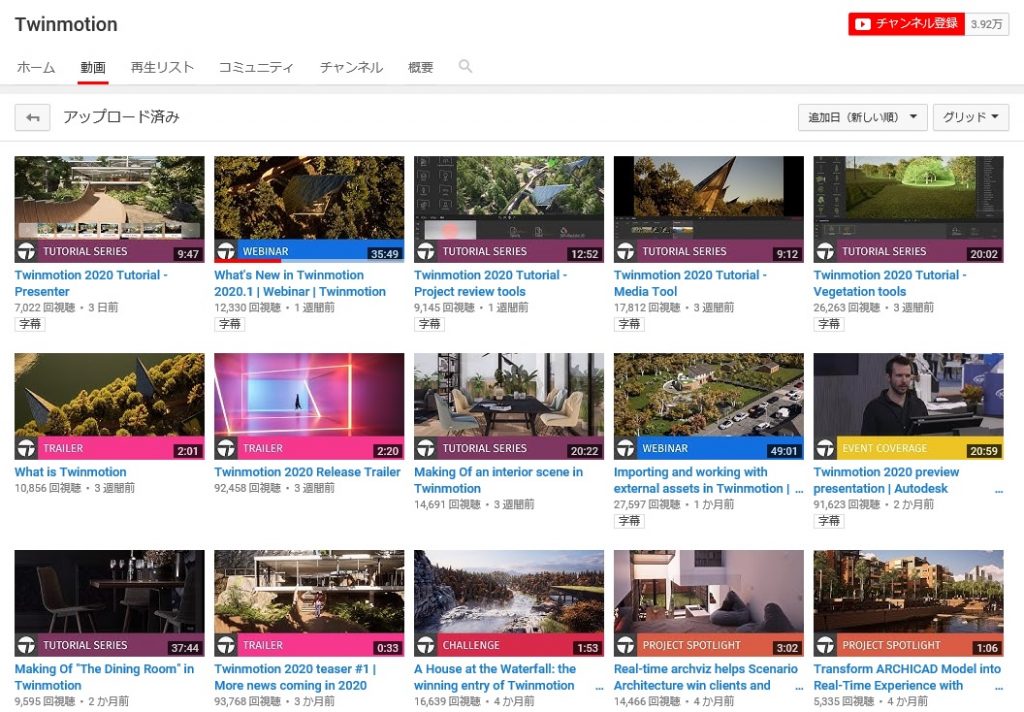Open the more menu beside Scenario Architecture video
Screen dimensions: 1024x712
click(799, 687)
